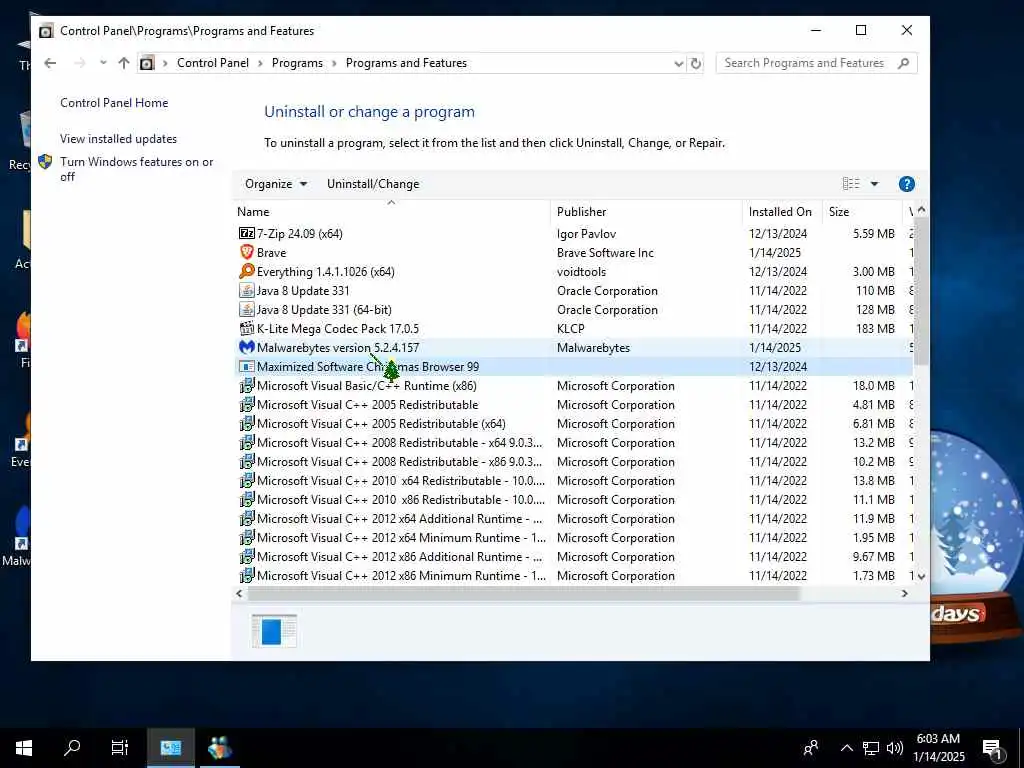Select Microsoft Visual C++ 2012 x64 Minimum Runtime
Viewport: 1024px width, 768px height.
point(575,537)
